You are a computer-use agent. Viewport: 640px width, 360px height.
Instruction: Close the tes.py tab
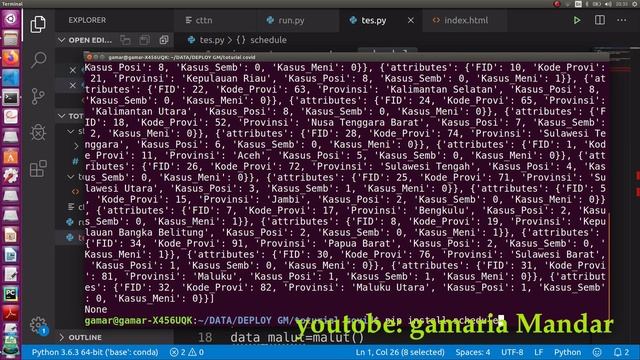tap(411, 20)
